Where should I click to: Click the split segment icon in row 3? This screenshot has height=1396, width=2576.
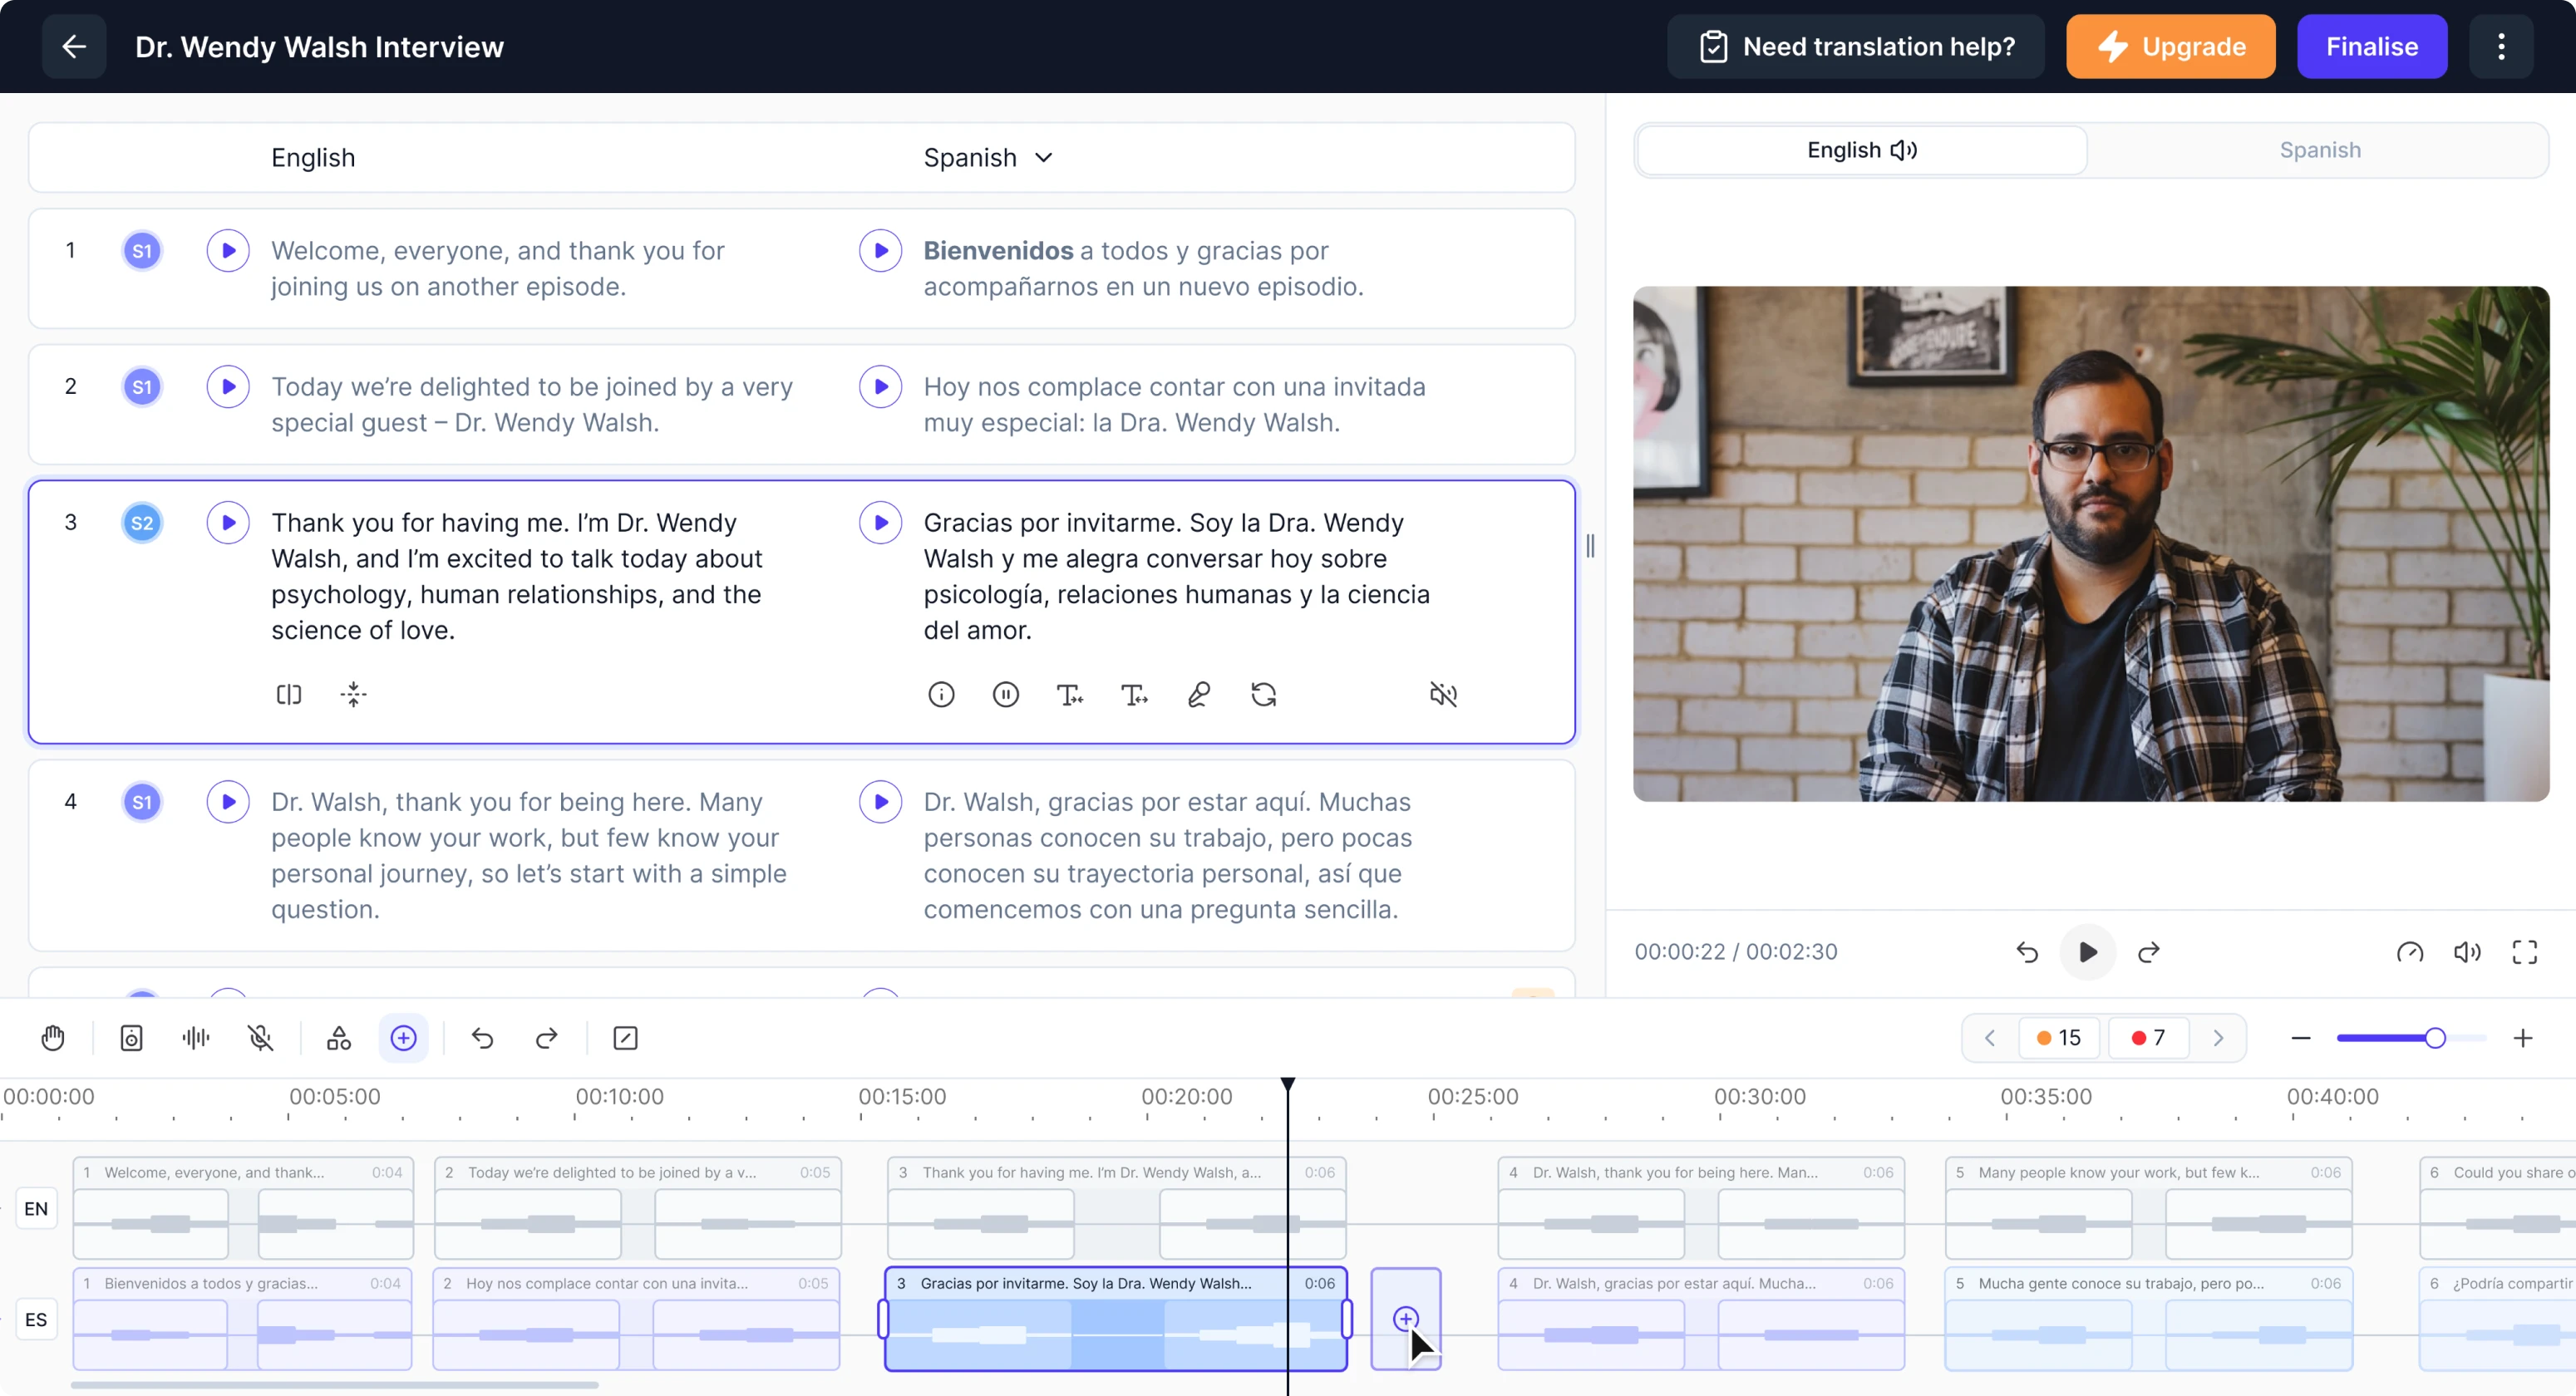pyautogui.click(x=289, y=694)
